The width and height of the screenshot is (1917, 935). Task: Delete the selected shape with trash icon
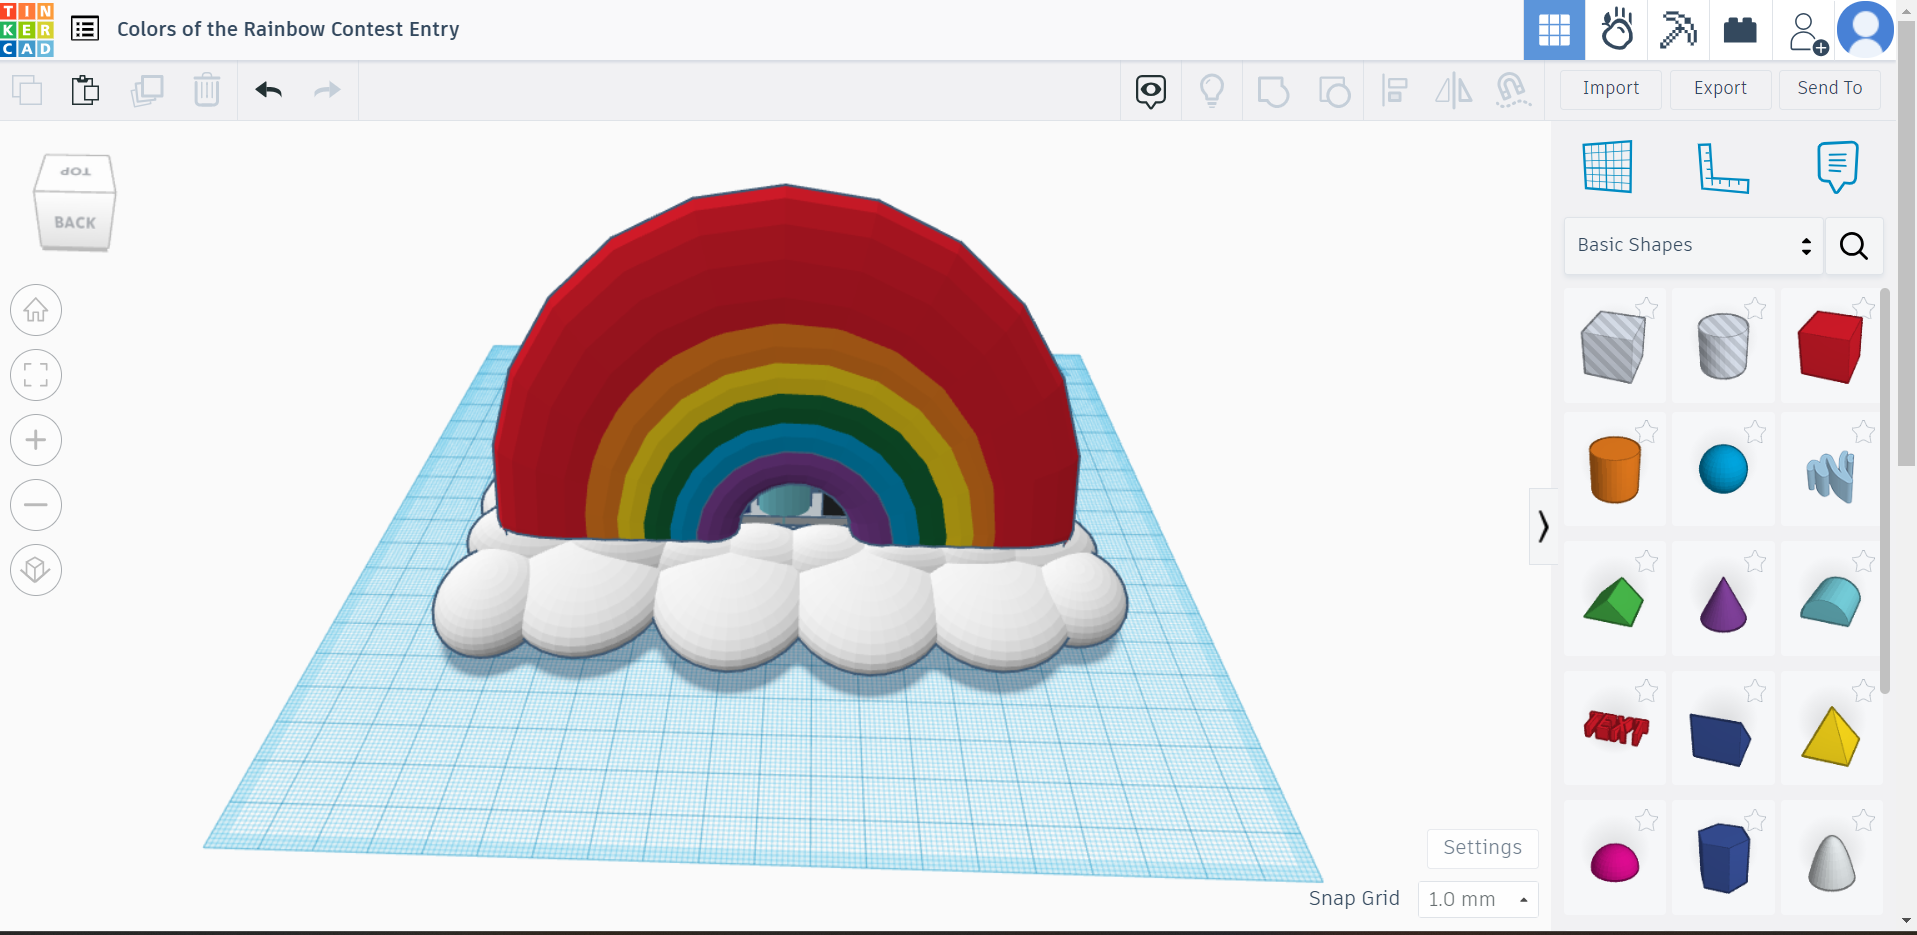pyautogui.click(x=207, y=90)
